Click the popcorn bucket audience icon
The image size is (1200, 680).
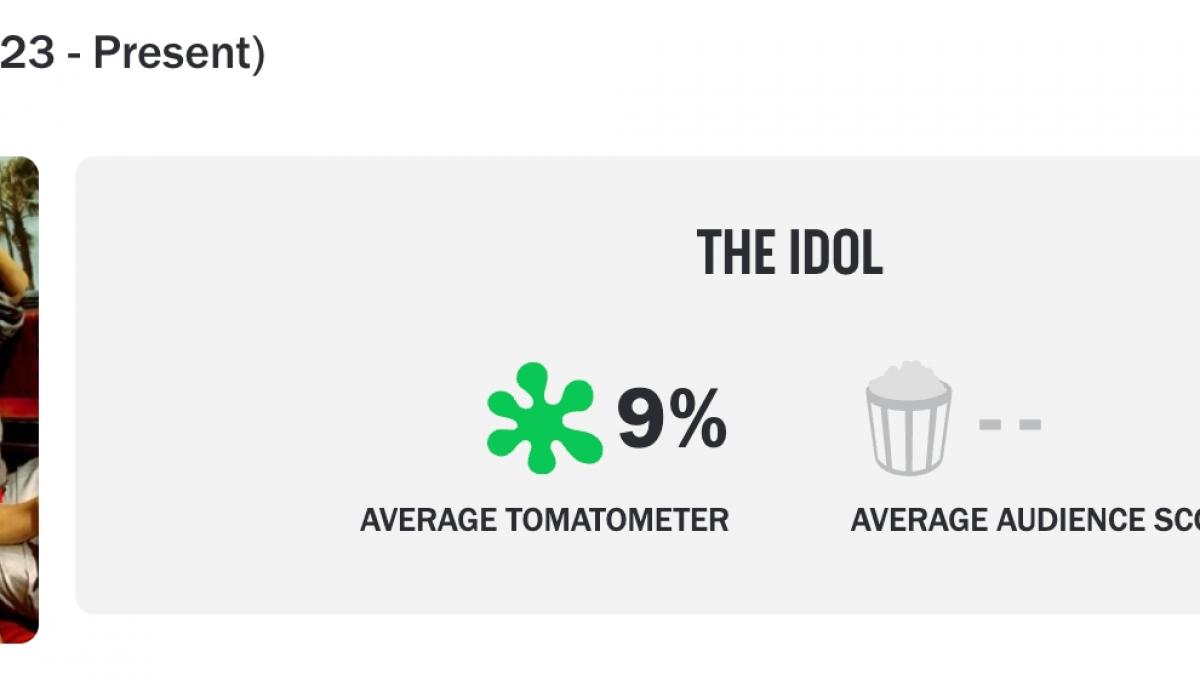coord(908,418)
